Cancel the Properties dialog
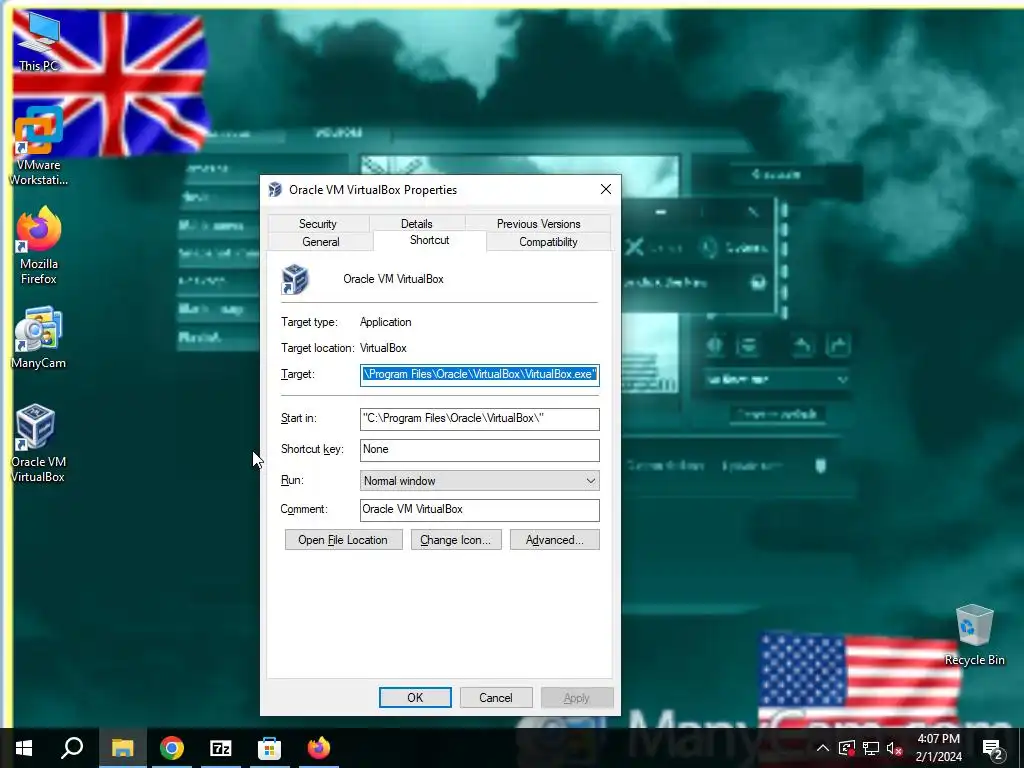The width and height of the screenshot is (1024, 768). click(496, 697)
